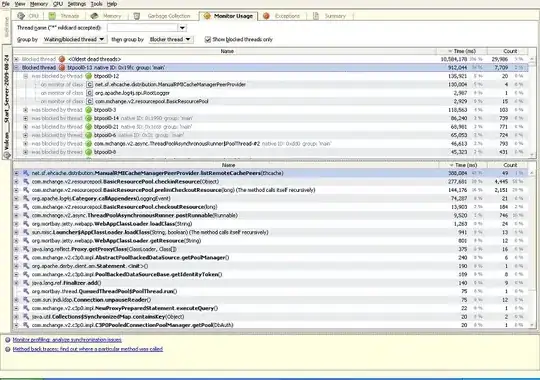Screen dimensions: 540x380
Task: Open the Blocker thread dropdown
Action: click(x=170, y=39)
